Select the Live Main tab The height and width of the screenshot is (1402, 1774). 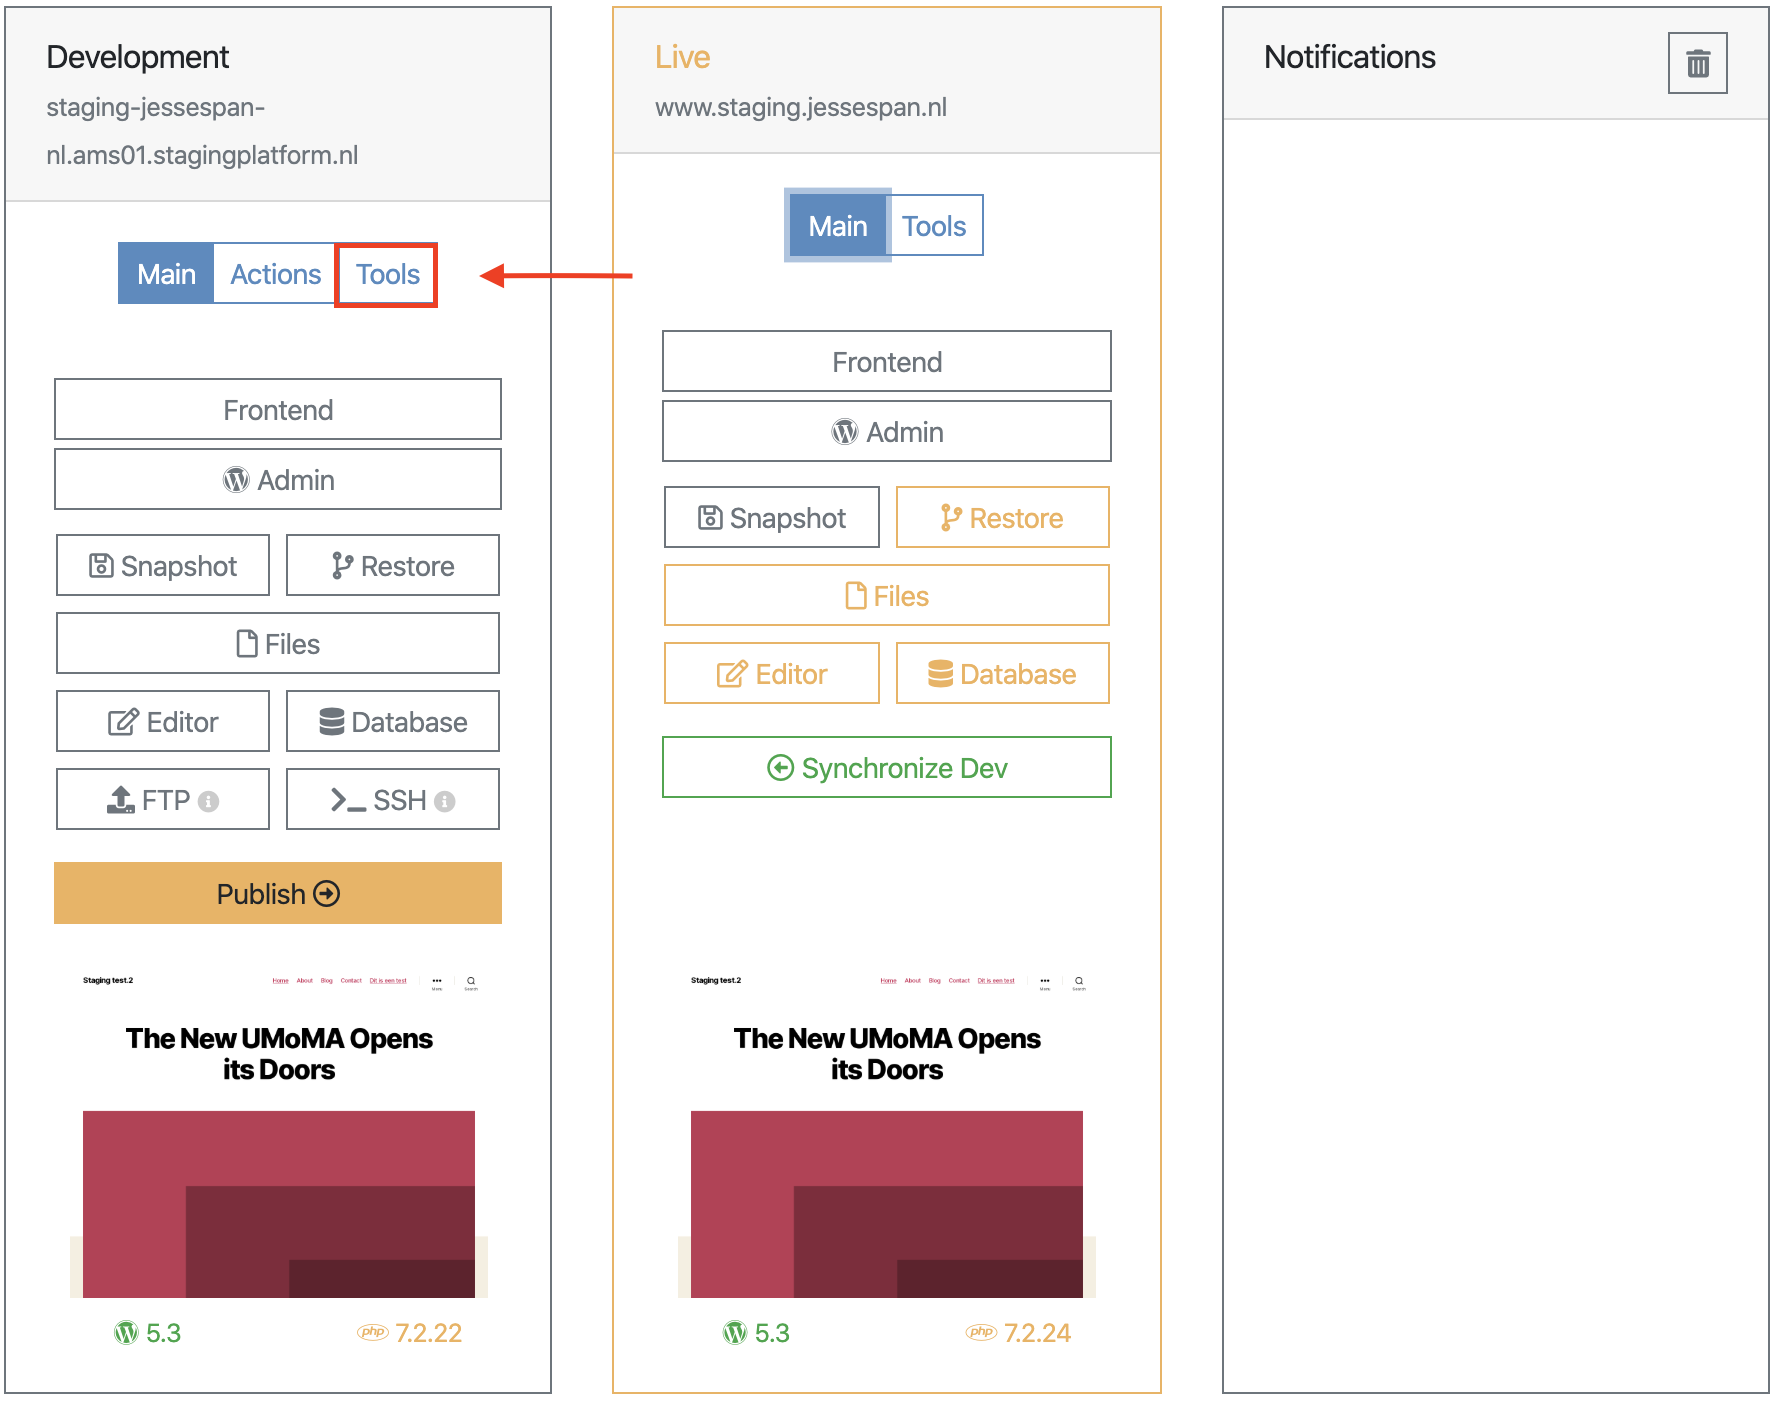click(838, 226)
